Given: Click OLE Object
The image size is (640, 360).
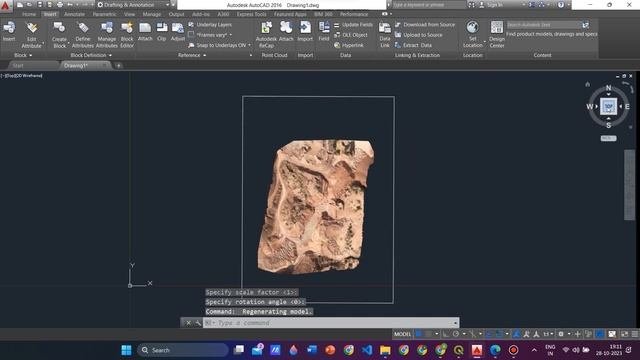Looking at the screenshot, I should [351, 35].
